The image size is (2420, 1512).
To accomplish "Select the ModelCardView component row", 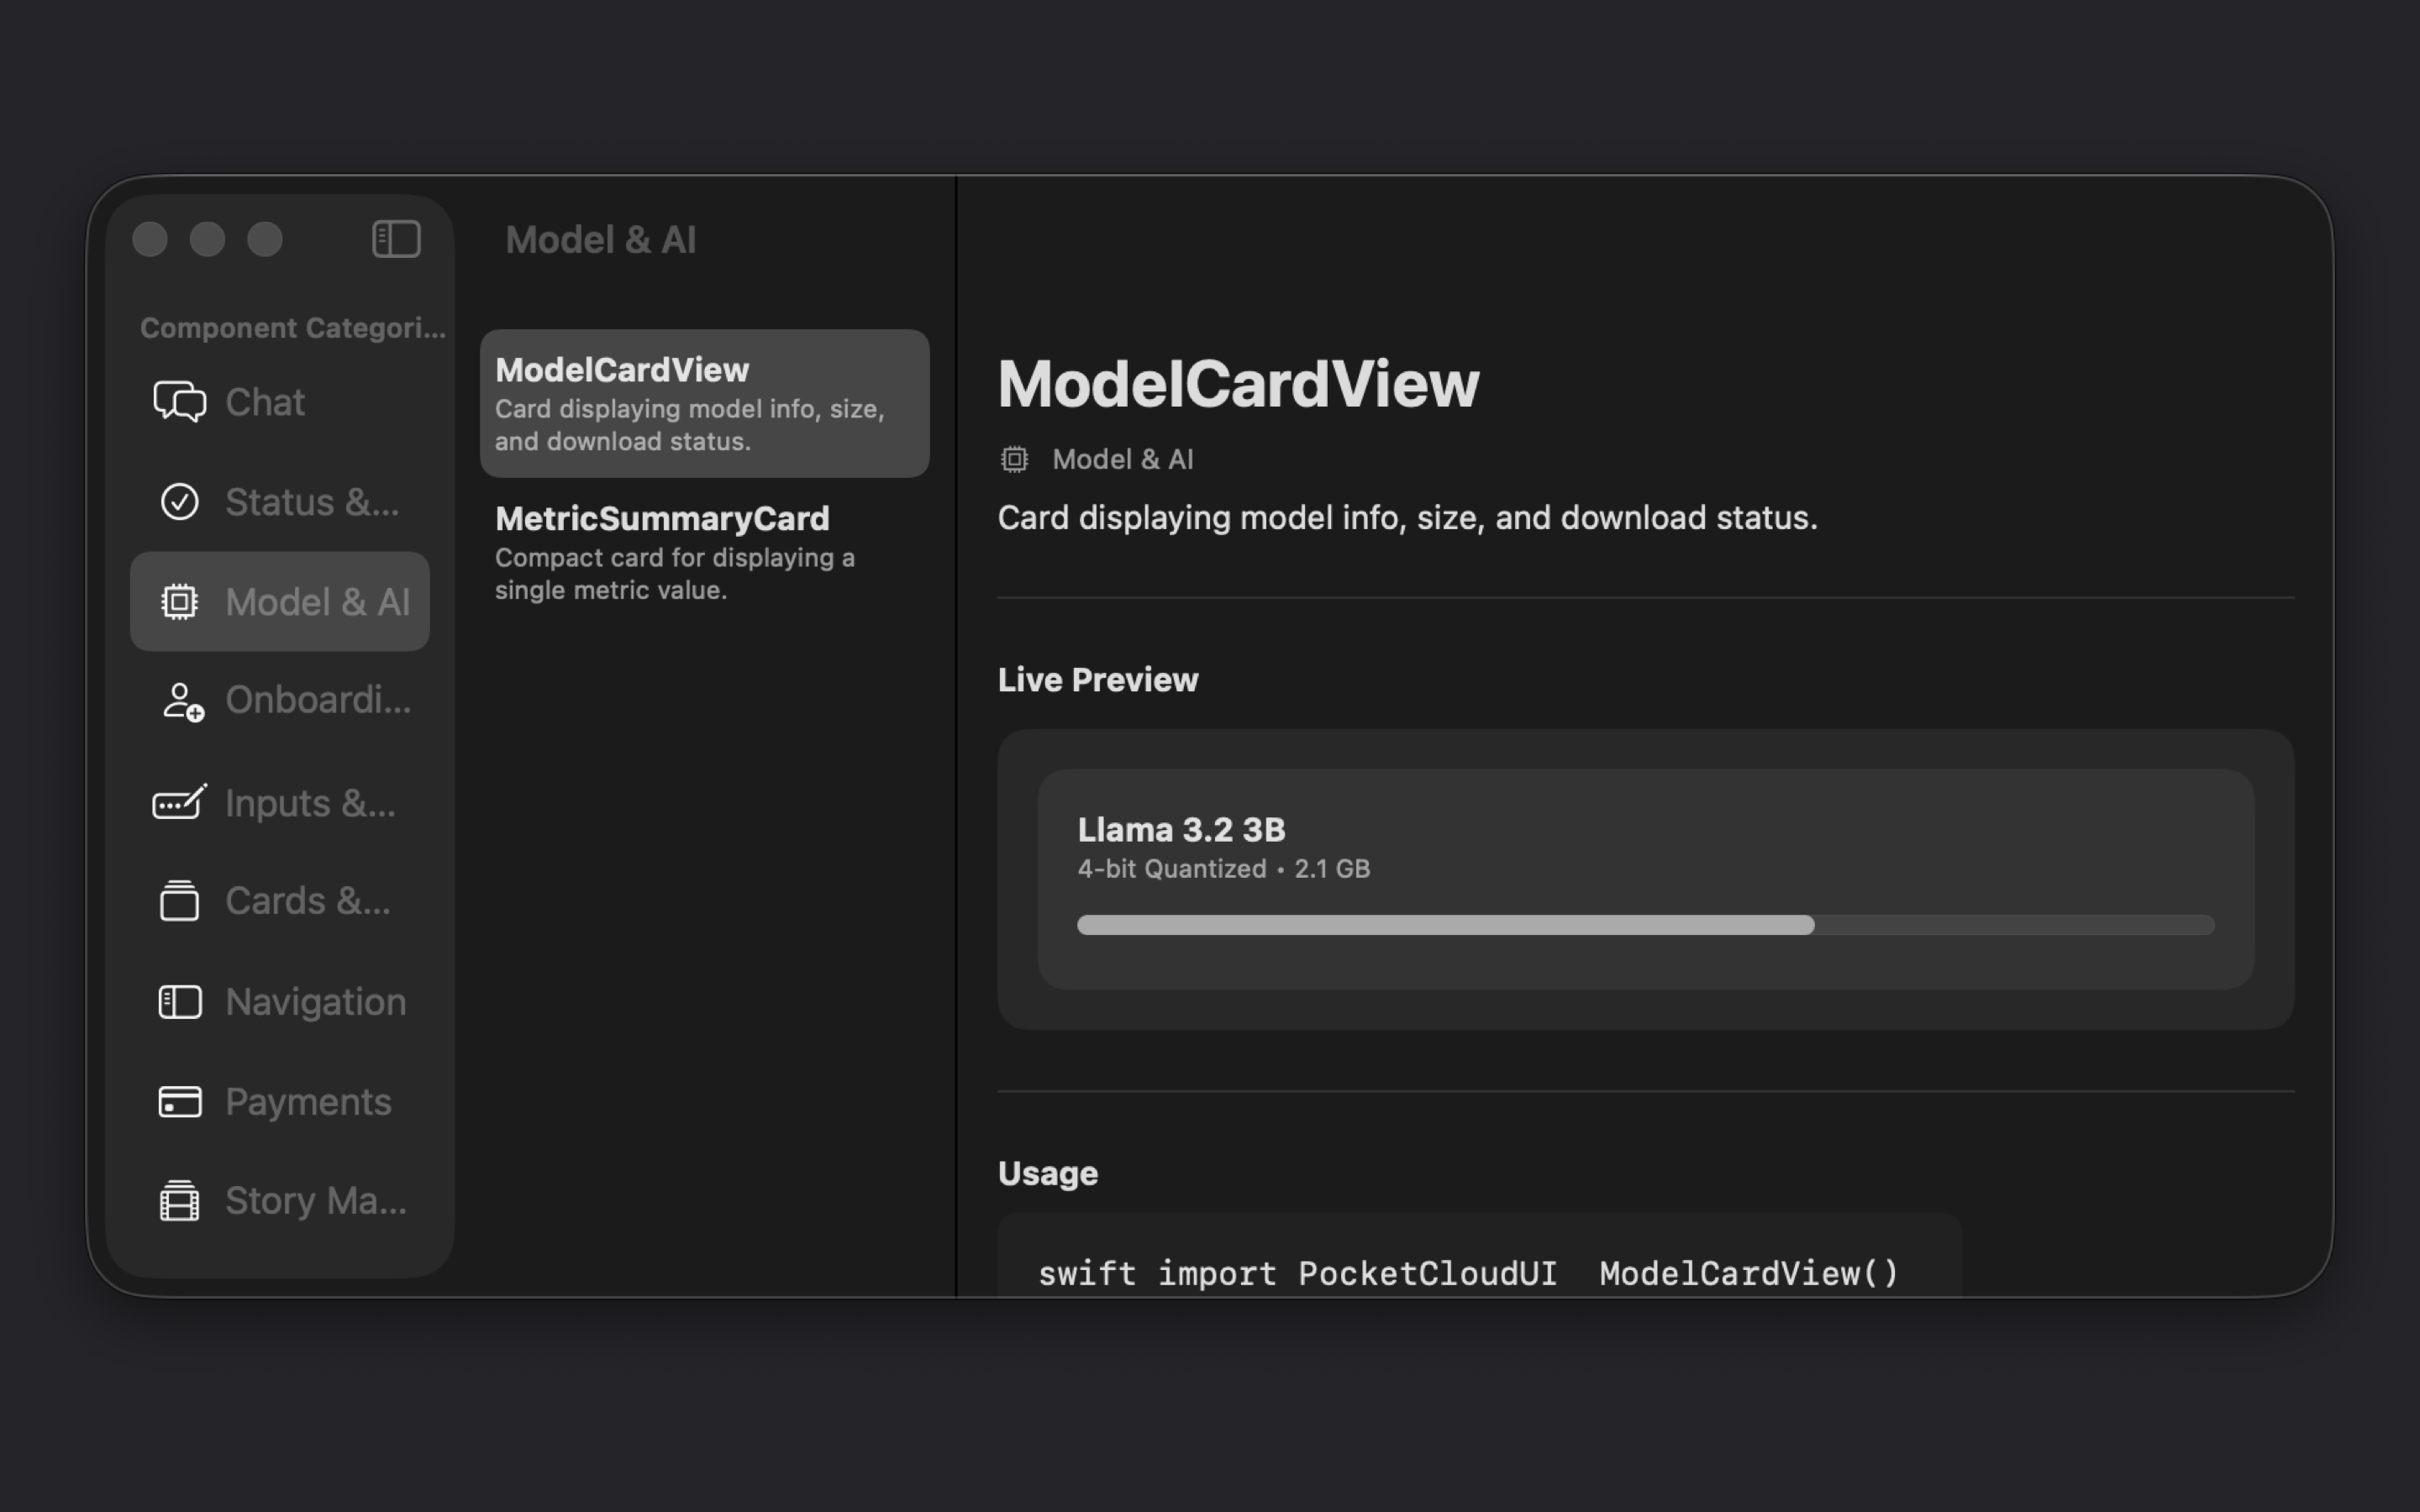I will 705,403.
